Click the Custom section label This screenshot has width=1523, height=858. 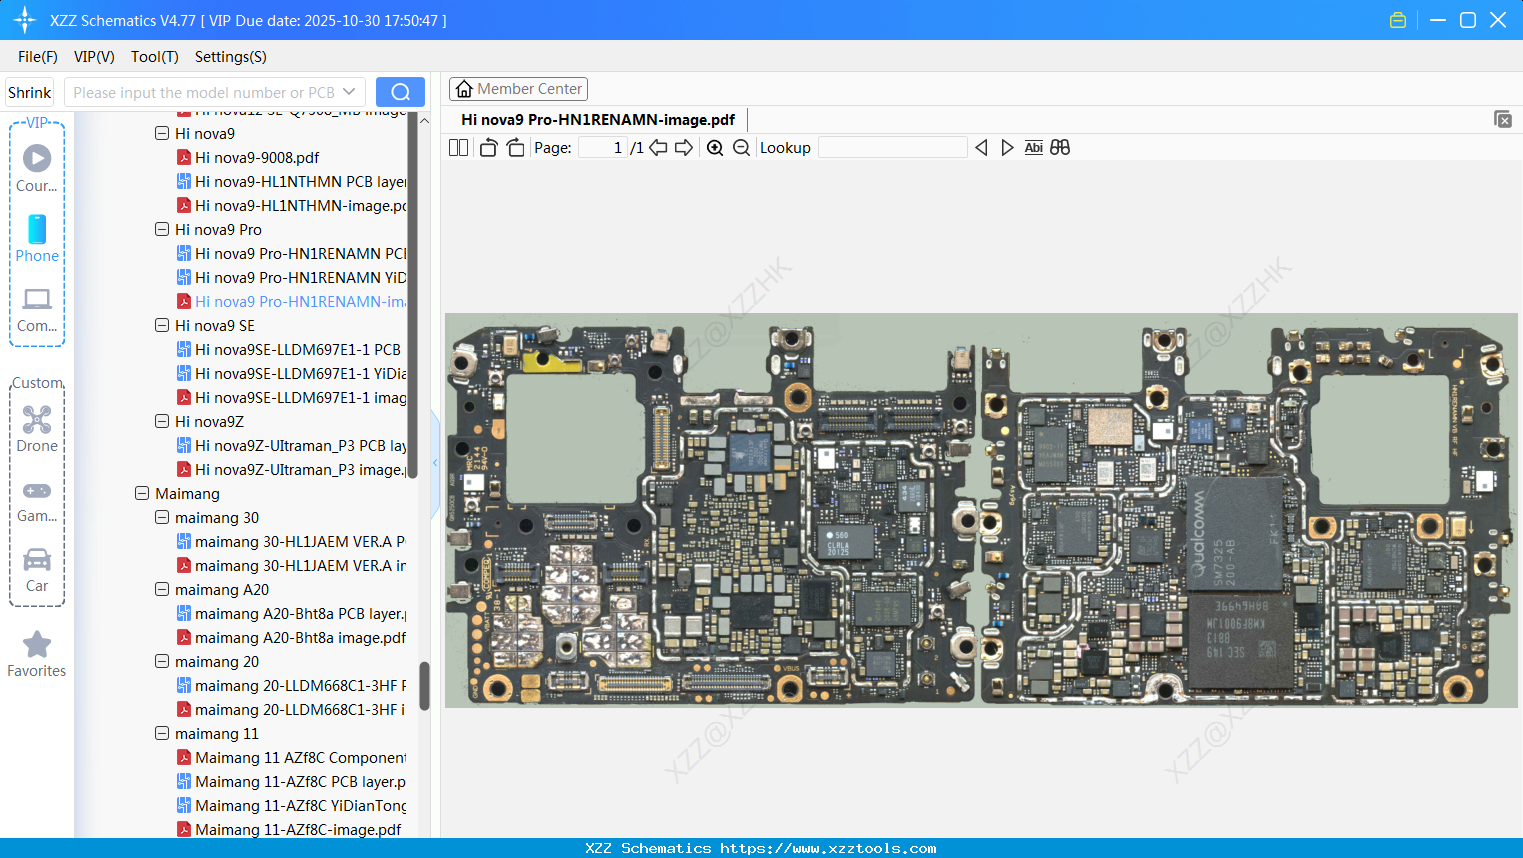coord(38,383)
